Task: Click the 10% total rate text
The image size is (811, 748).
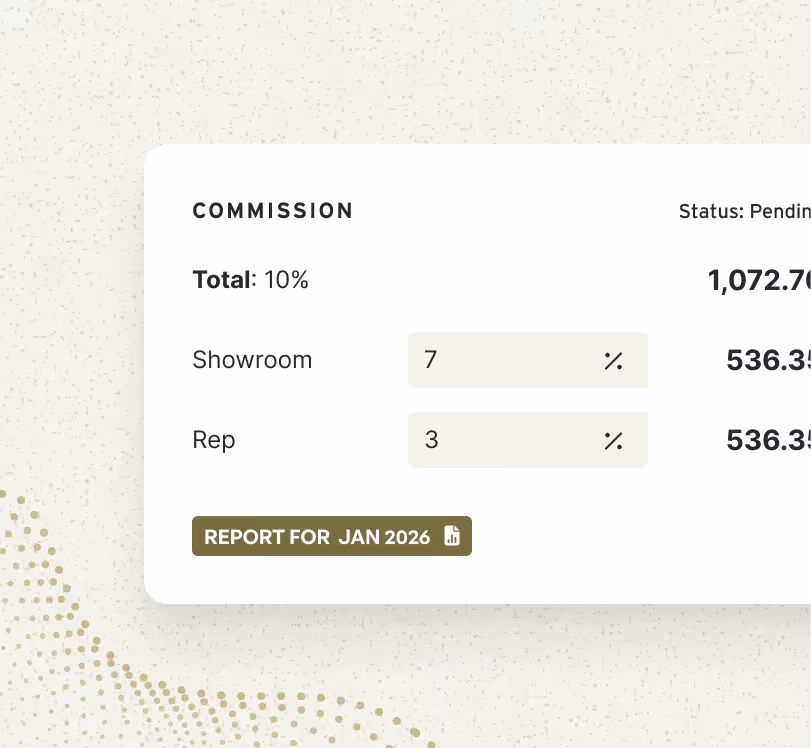Action: pyautogui.click(x=286, y=280)
